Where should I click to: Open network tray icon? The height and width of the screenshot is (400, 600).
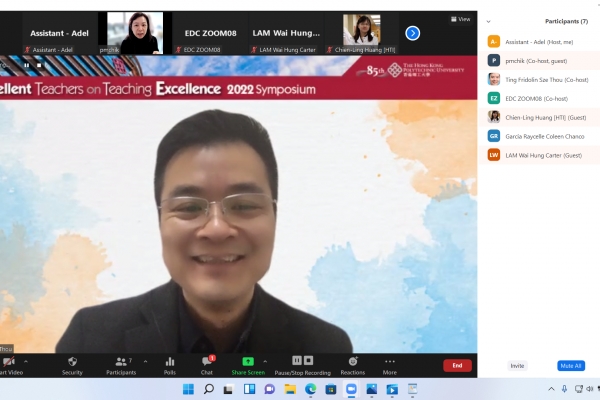[x=579, y=389]
